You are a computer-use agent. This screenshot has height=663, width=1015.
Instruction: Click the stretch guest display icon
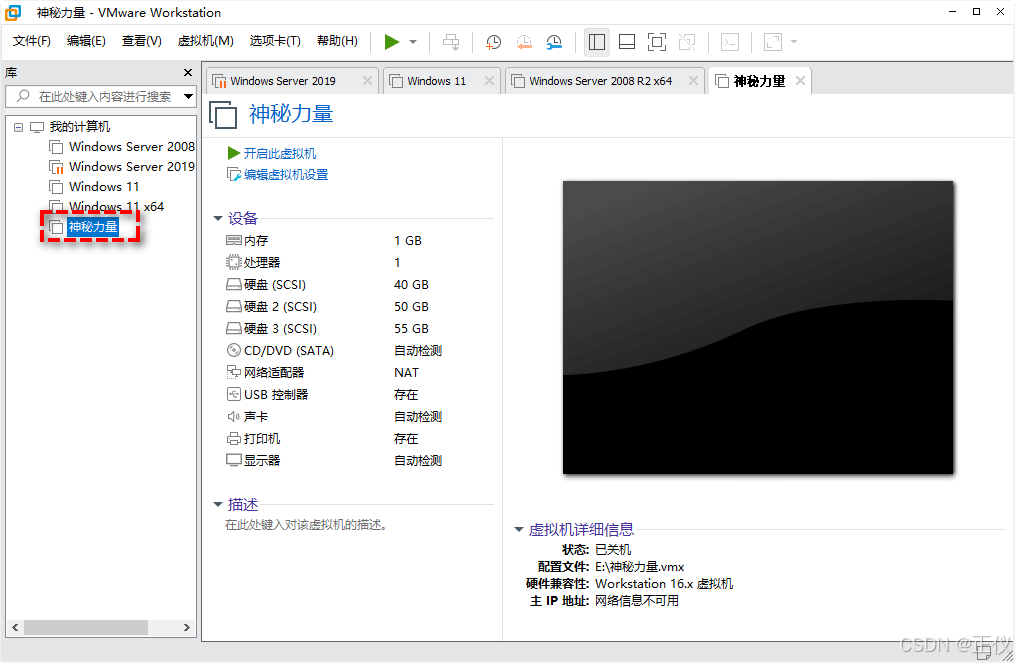(773, 42)
